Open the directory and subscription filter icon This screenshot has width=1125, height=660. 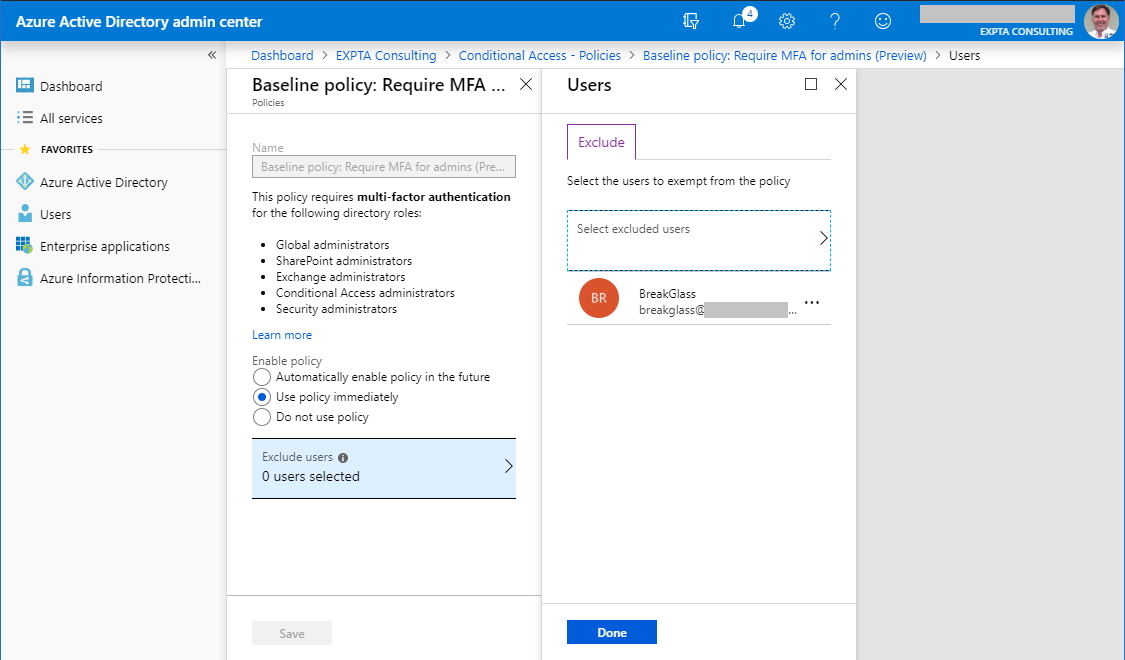(x=691, y=21)
